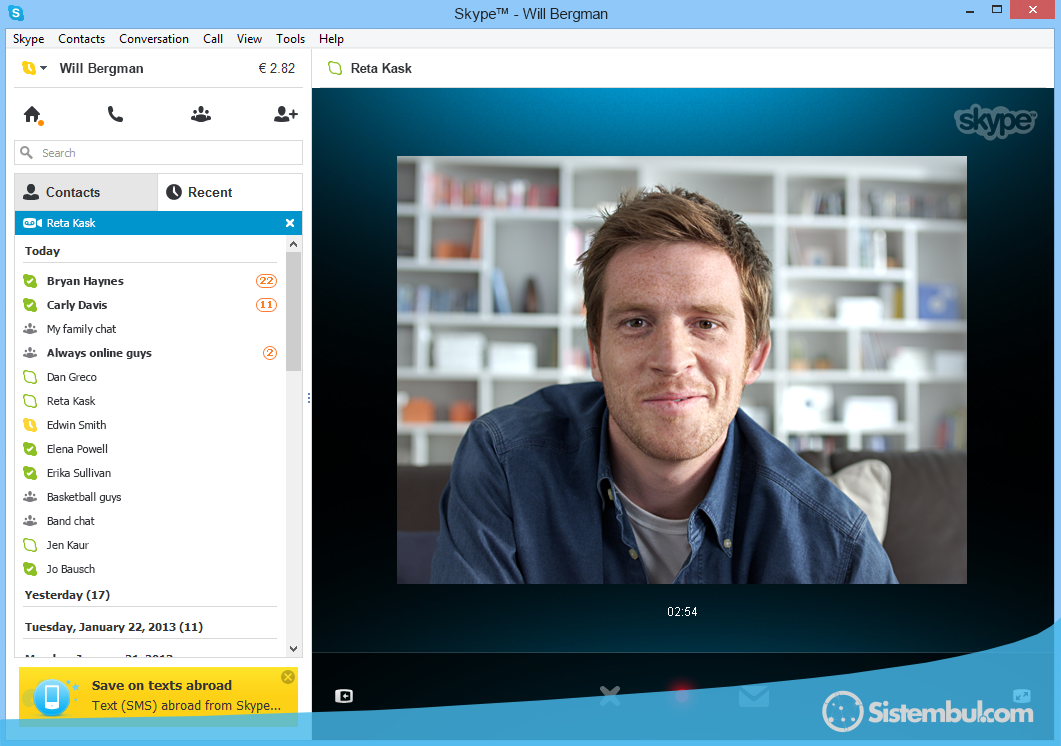
Task: Open Jen Kaur conversation
Action: pos(68,545)
